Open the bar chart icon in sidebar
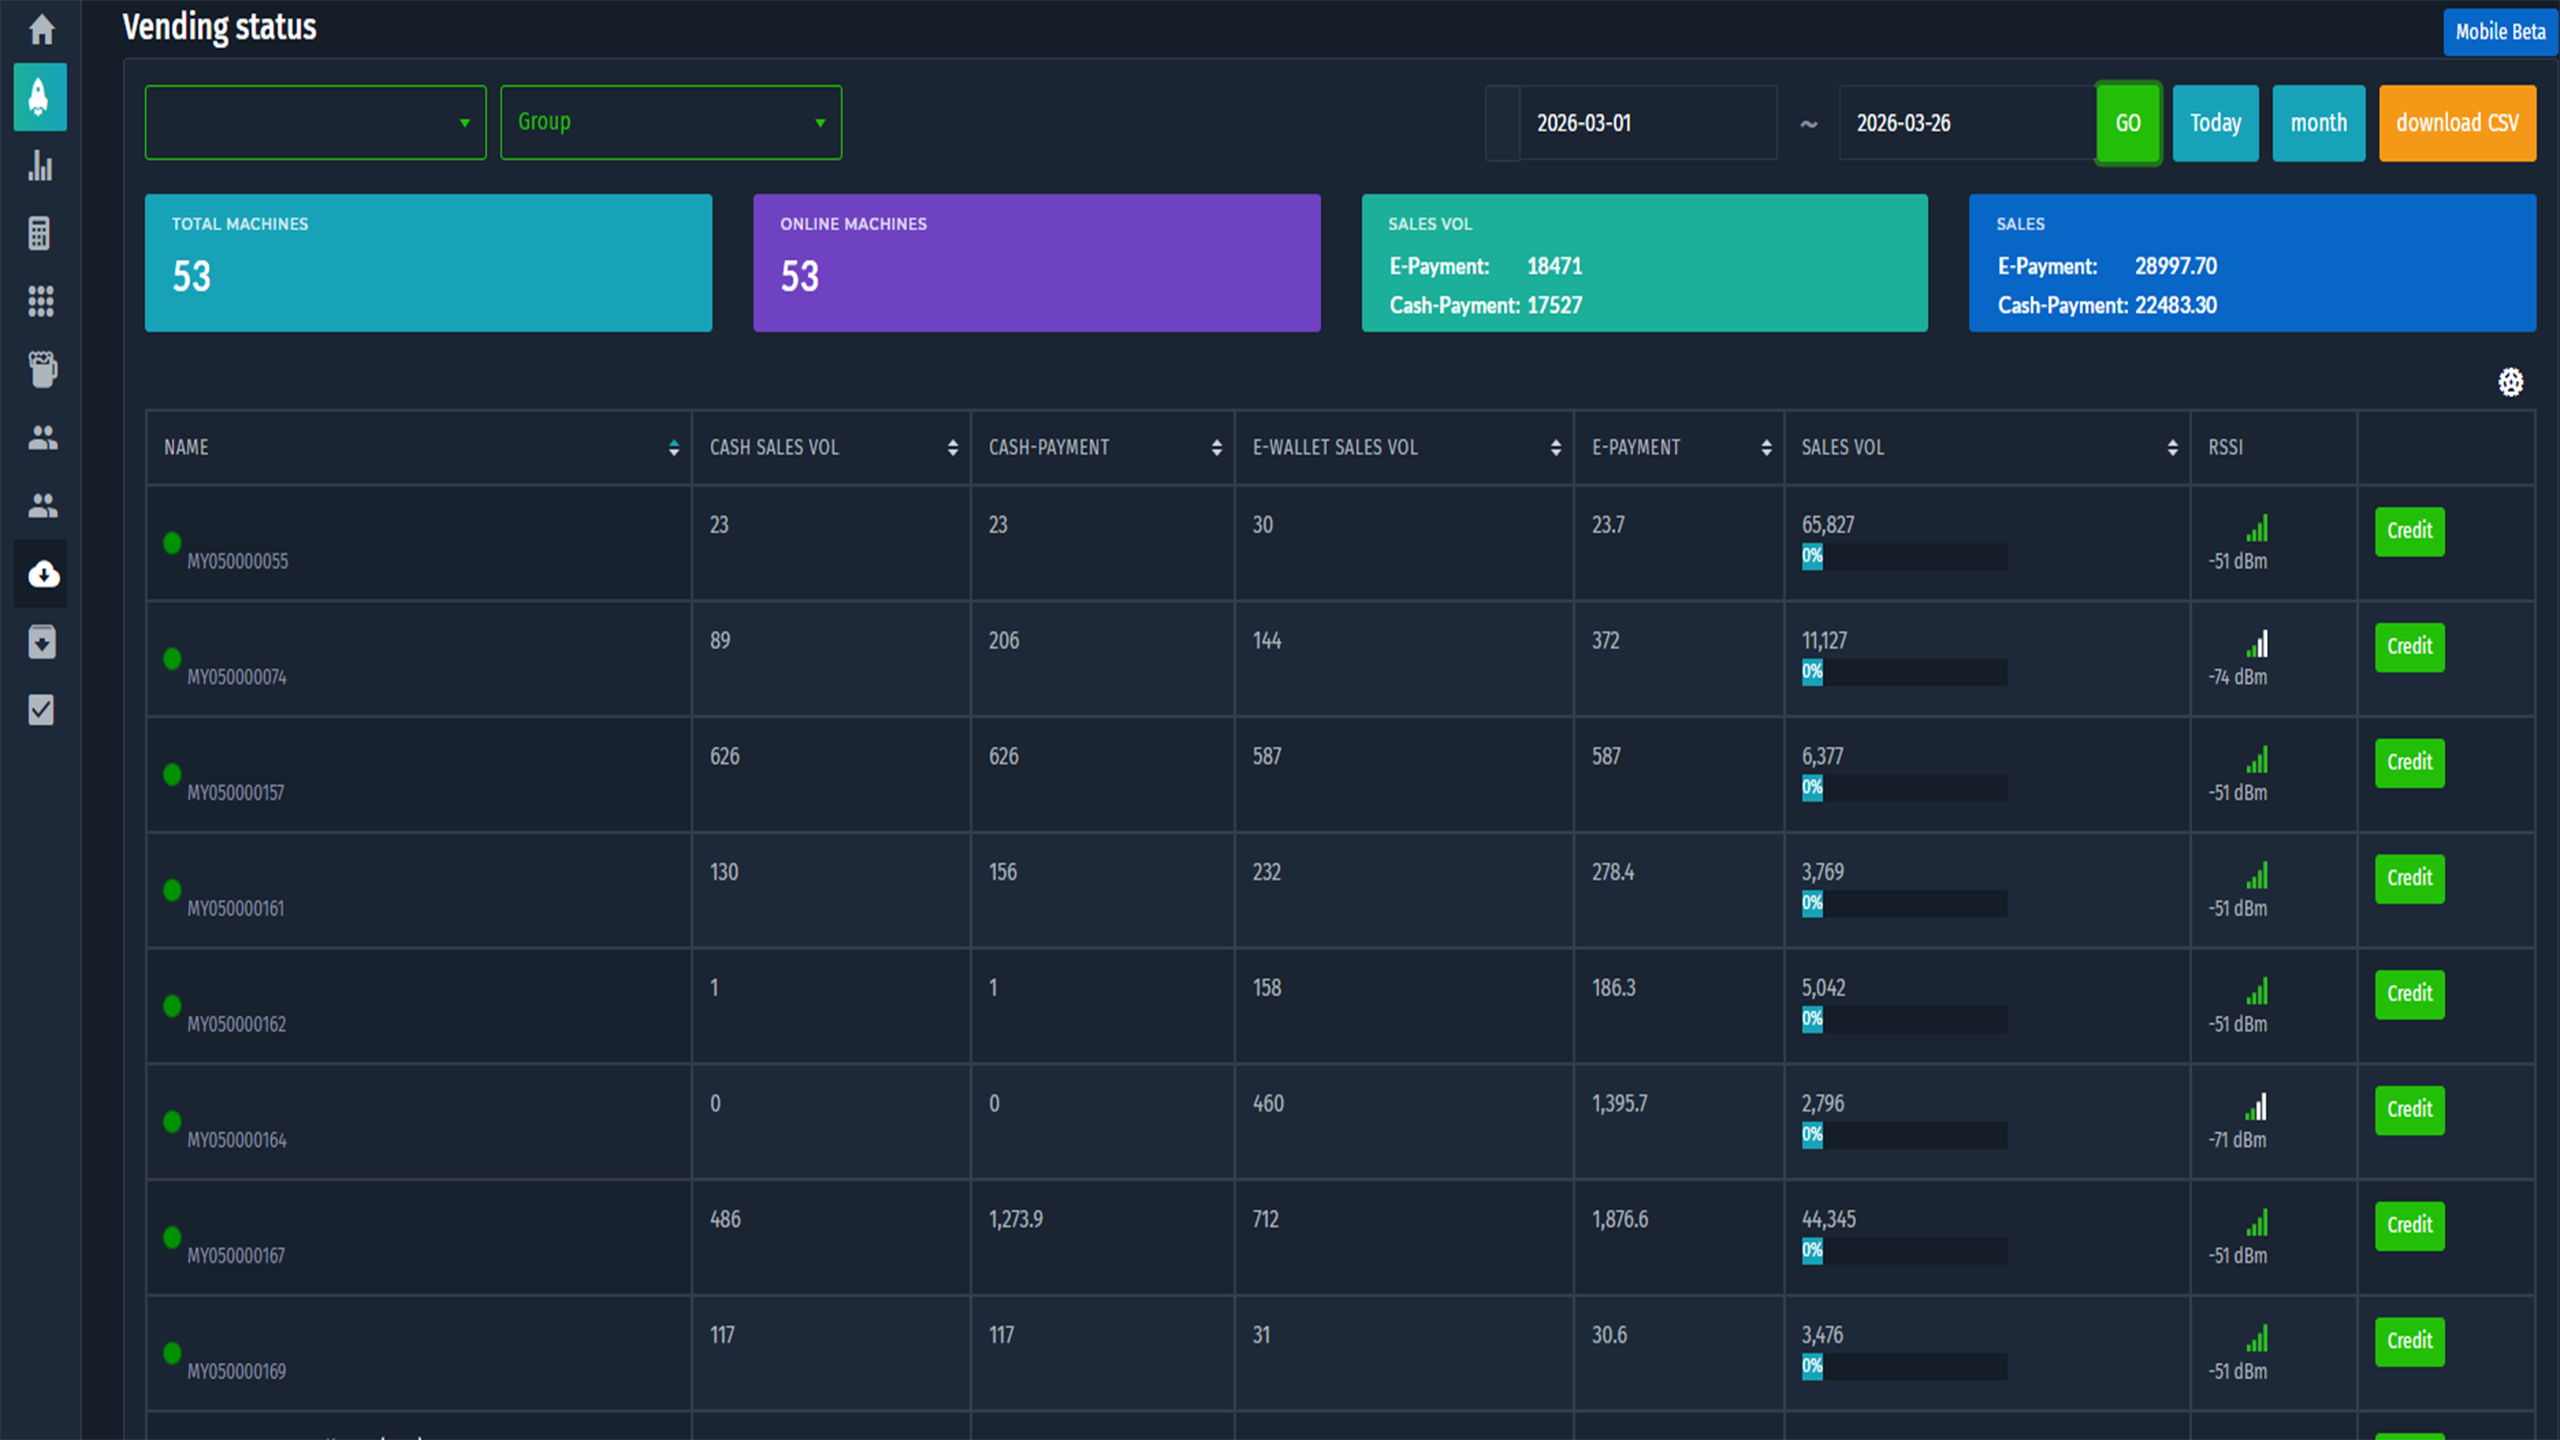 40,166
